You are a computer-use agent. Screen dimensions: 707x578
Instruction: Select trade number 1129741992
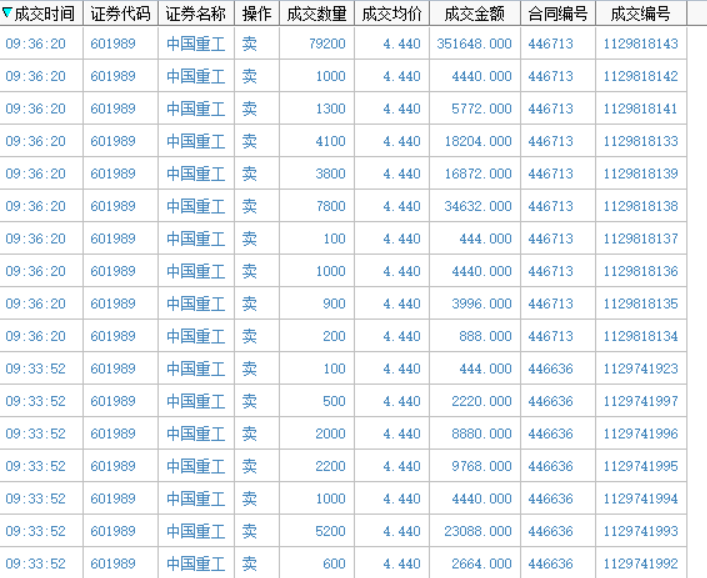click(x=641, y=563)
